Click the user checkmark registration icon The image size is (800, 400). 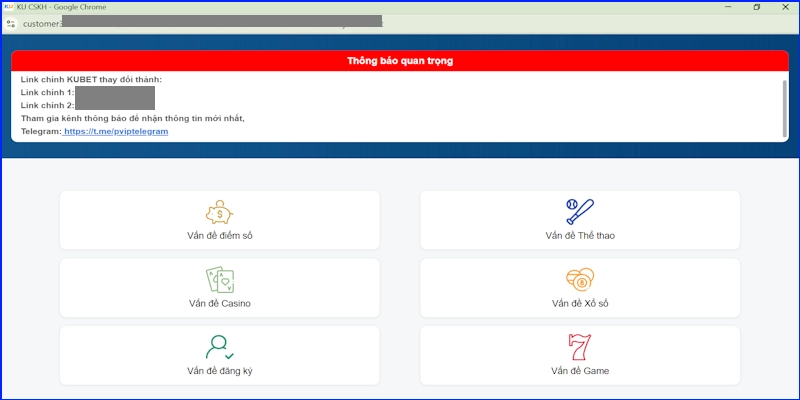point(219,347)
